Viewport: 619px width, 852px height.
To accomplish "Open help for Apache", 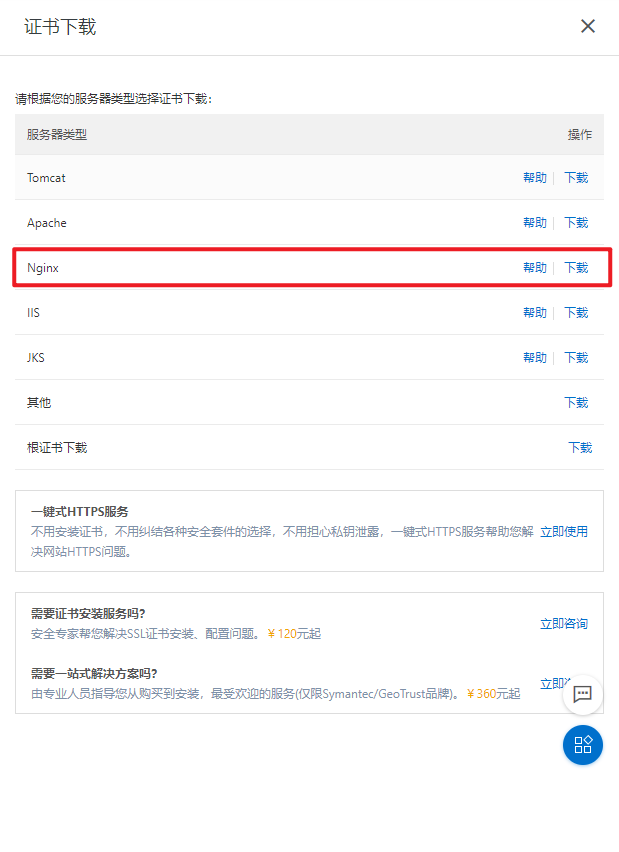I will click(x=535, y=223).
